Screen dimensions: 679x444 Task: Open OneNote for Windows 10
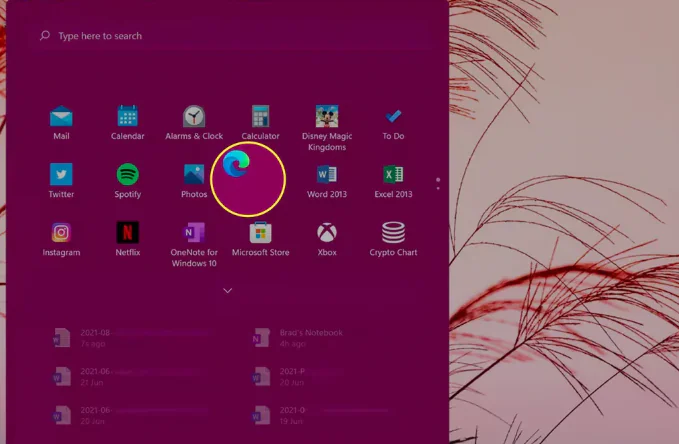coord(194,244)
